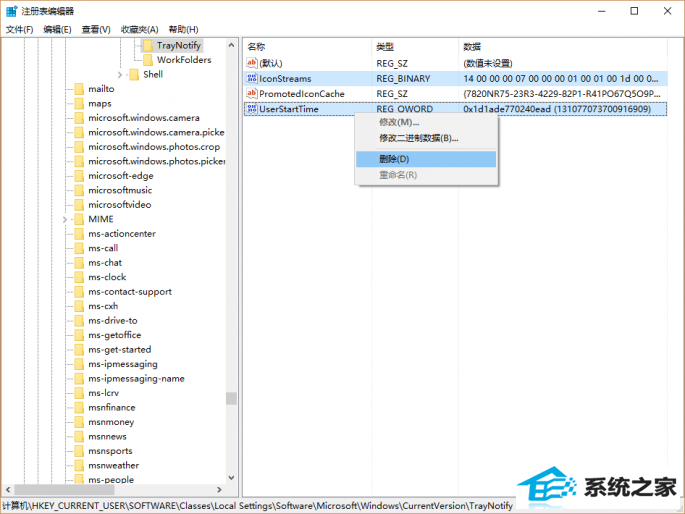Click the msnfinance folder icon

[79, 407]
